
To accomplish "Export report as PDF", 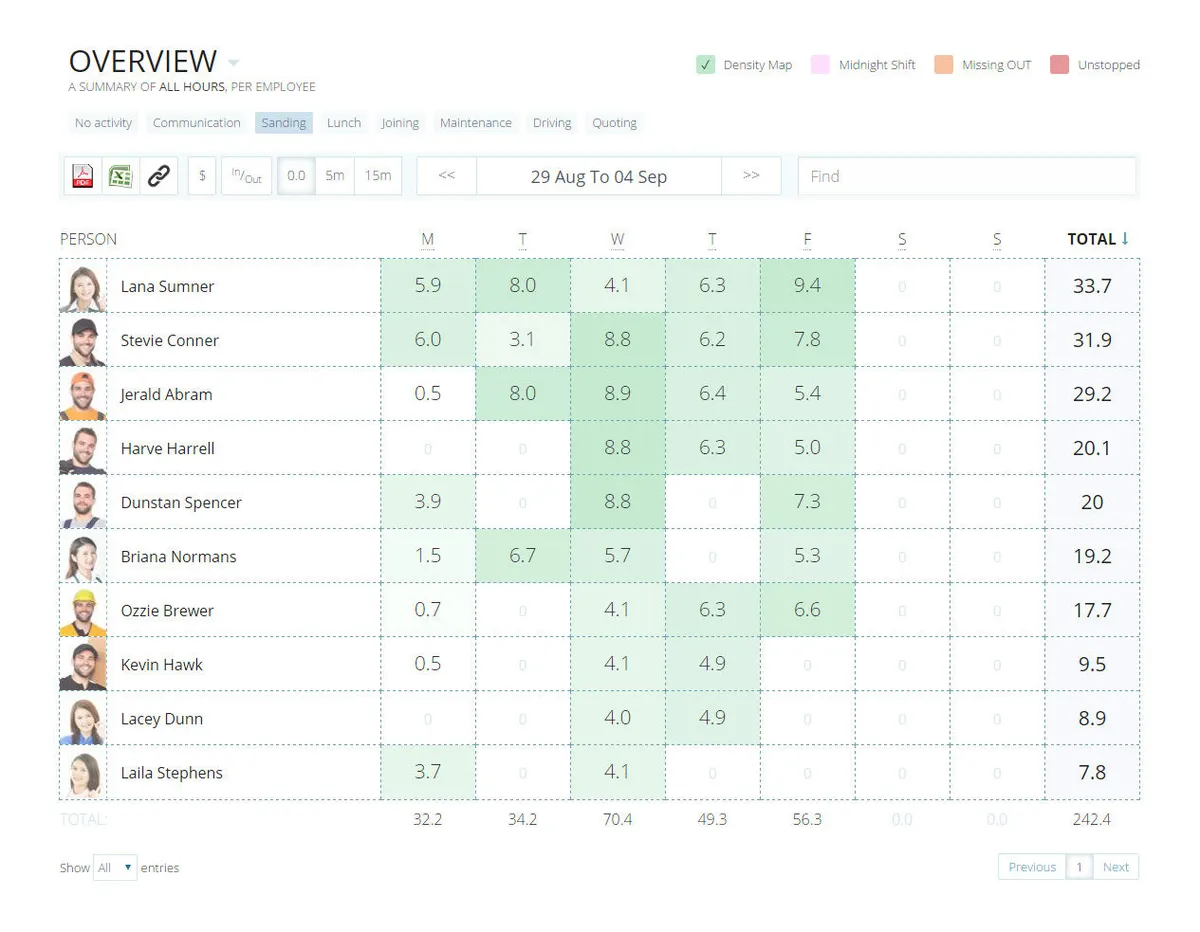I will 82,176.
